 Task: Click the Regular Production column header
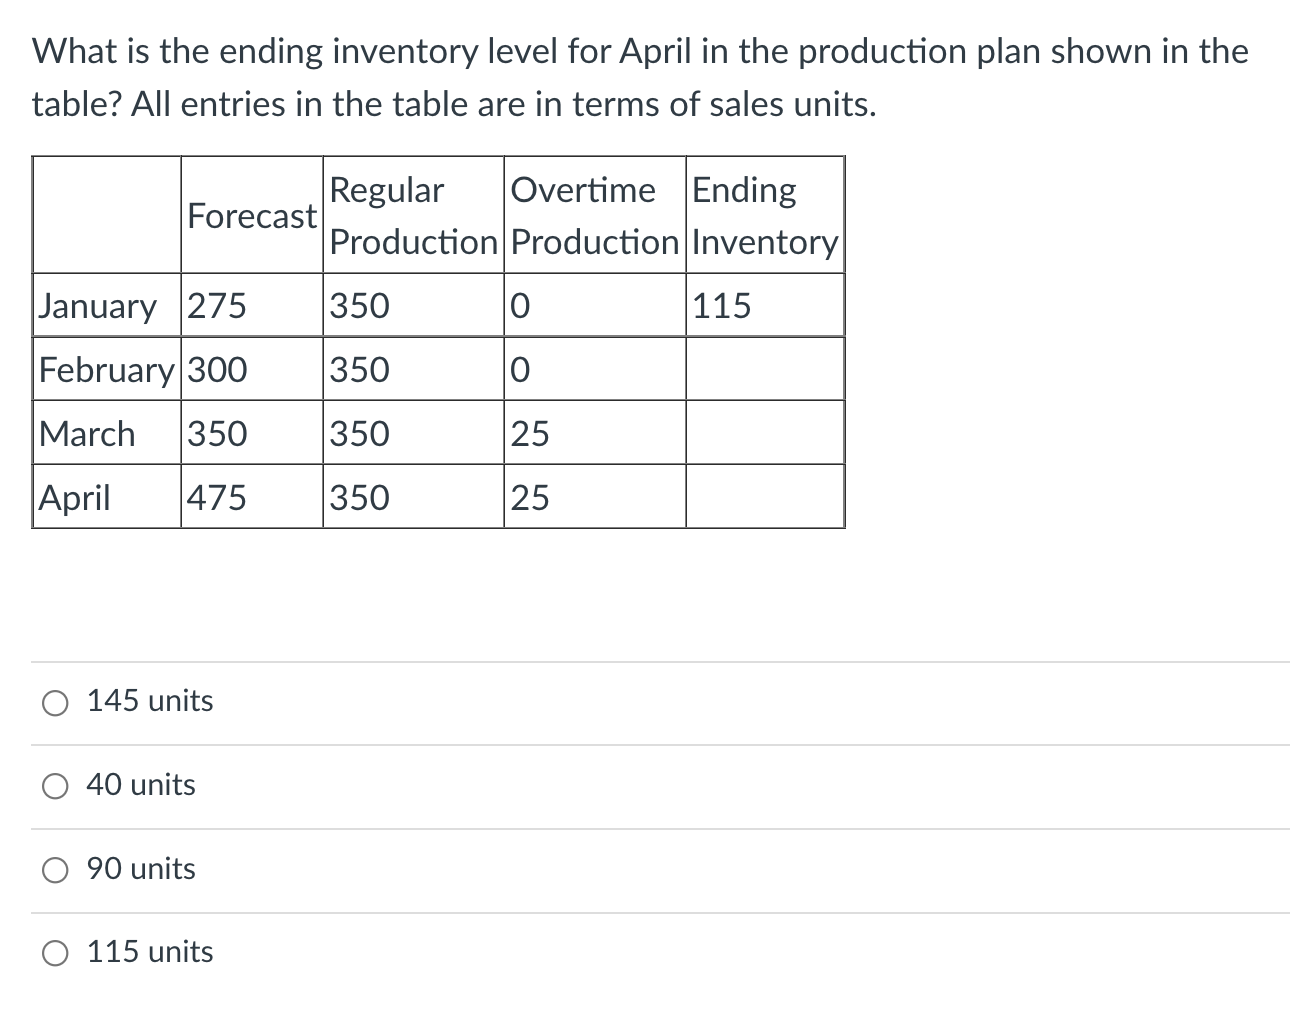[x=412, y=214]
